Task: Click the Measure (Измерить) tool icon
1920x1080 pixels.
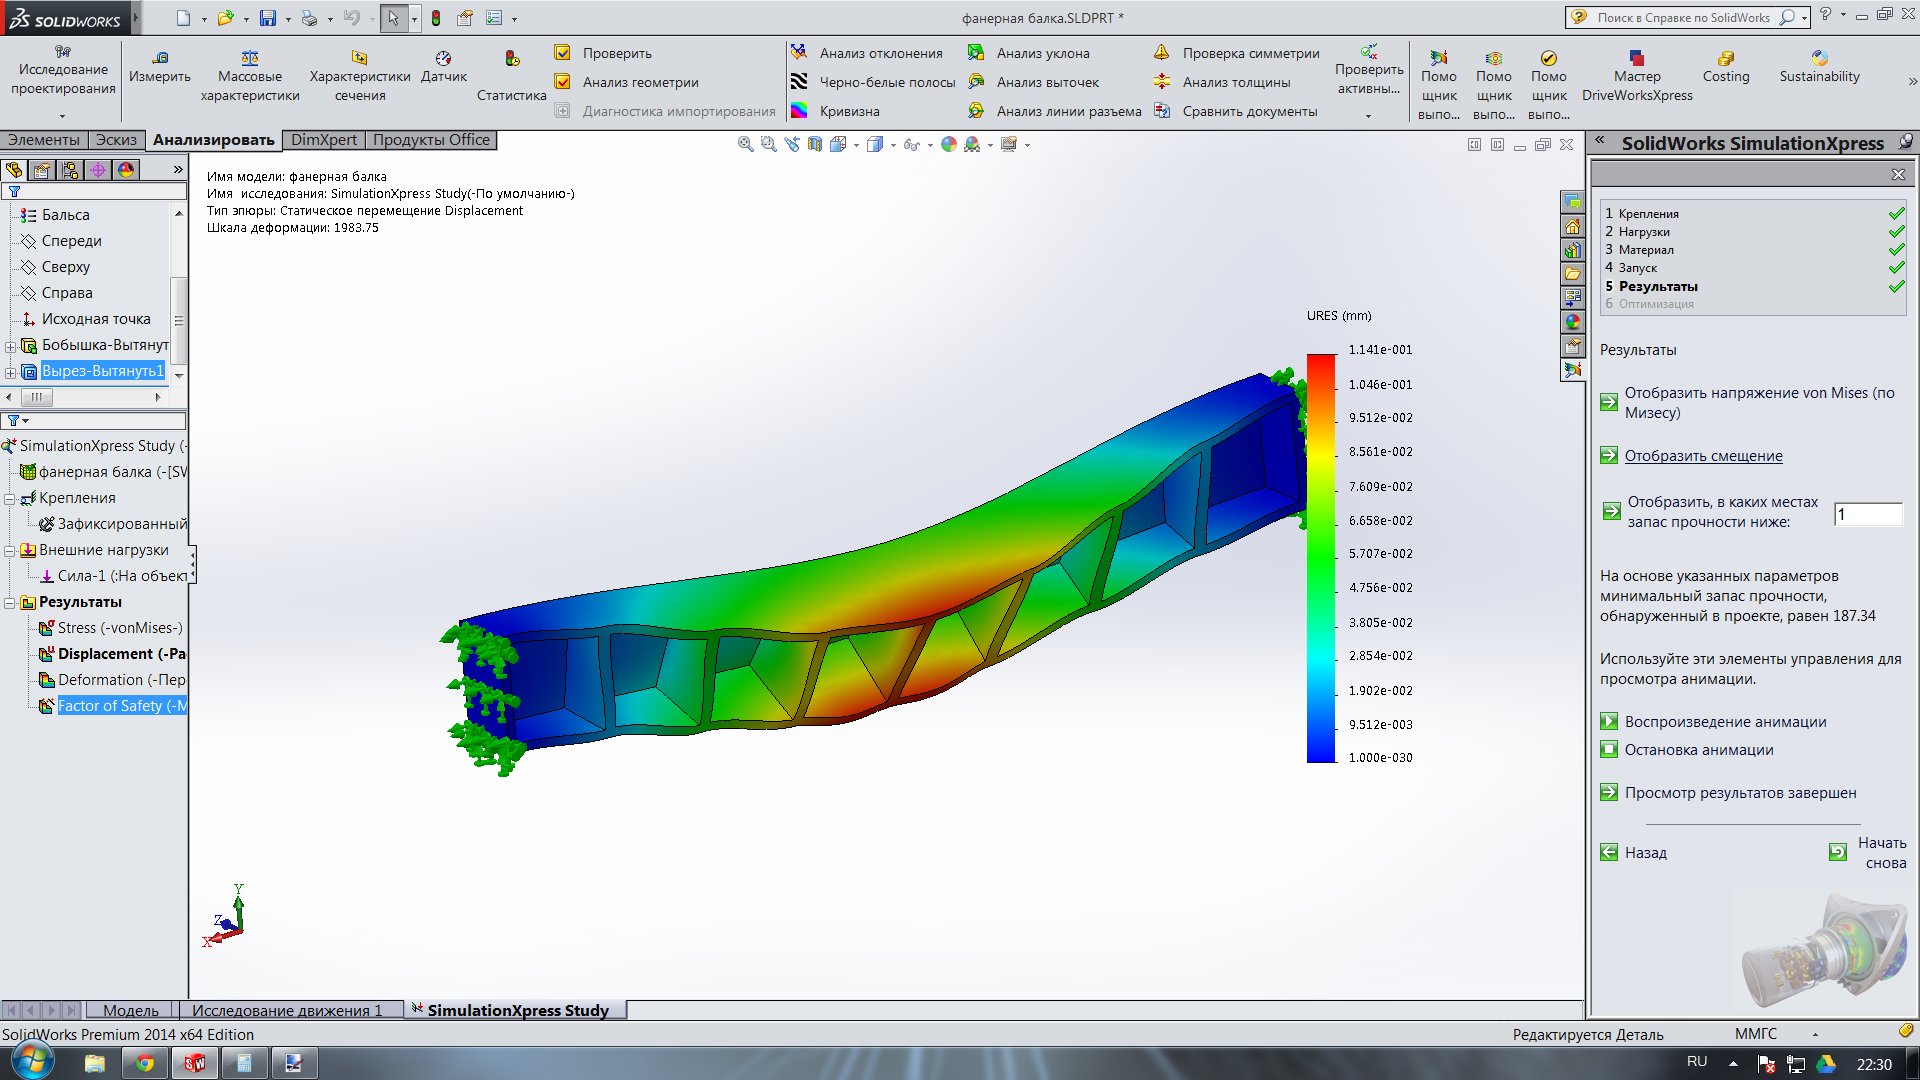Action: coord(160,58)
